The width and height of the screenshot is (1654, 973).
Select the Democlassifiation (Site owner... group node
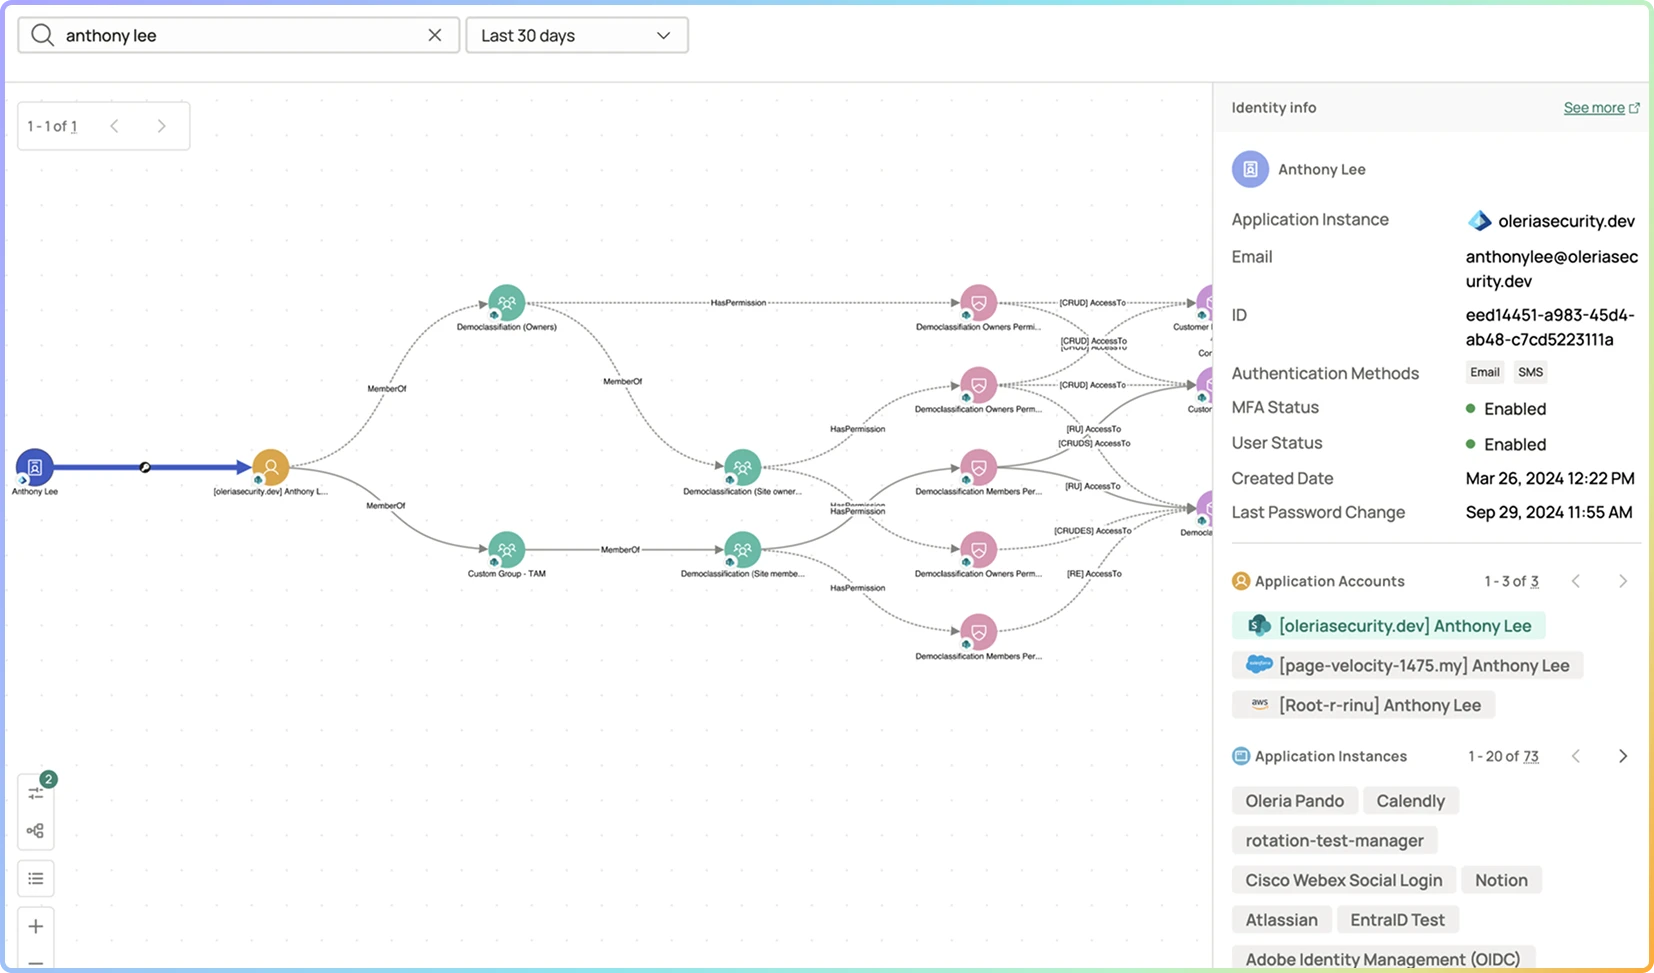click(x=742, y=467)
